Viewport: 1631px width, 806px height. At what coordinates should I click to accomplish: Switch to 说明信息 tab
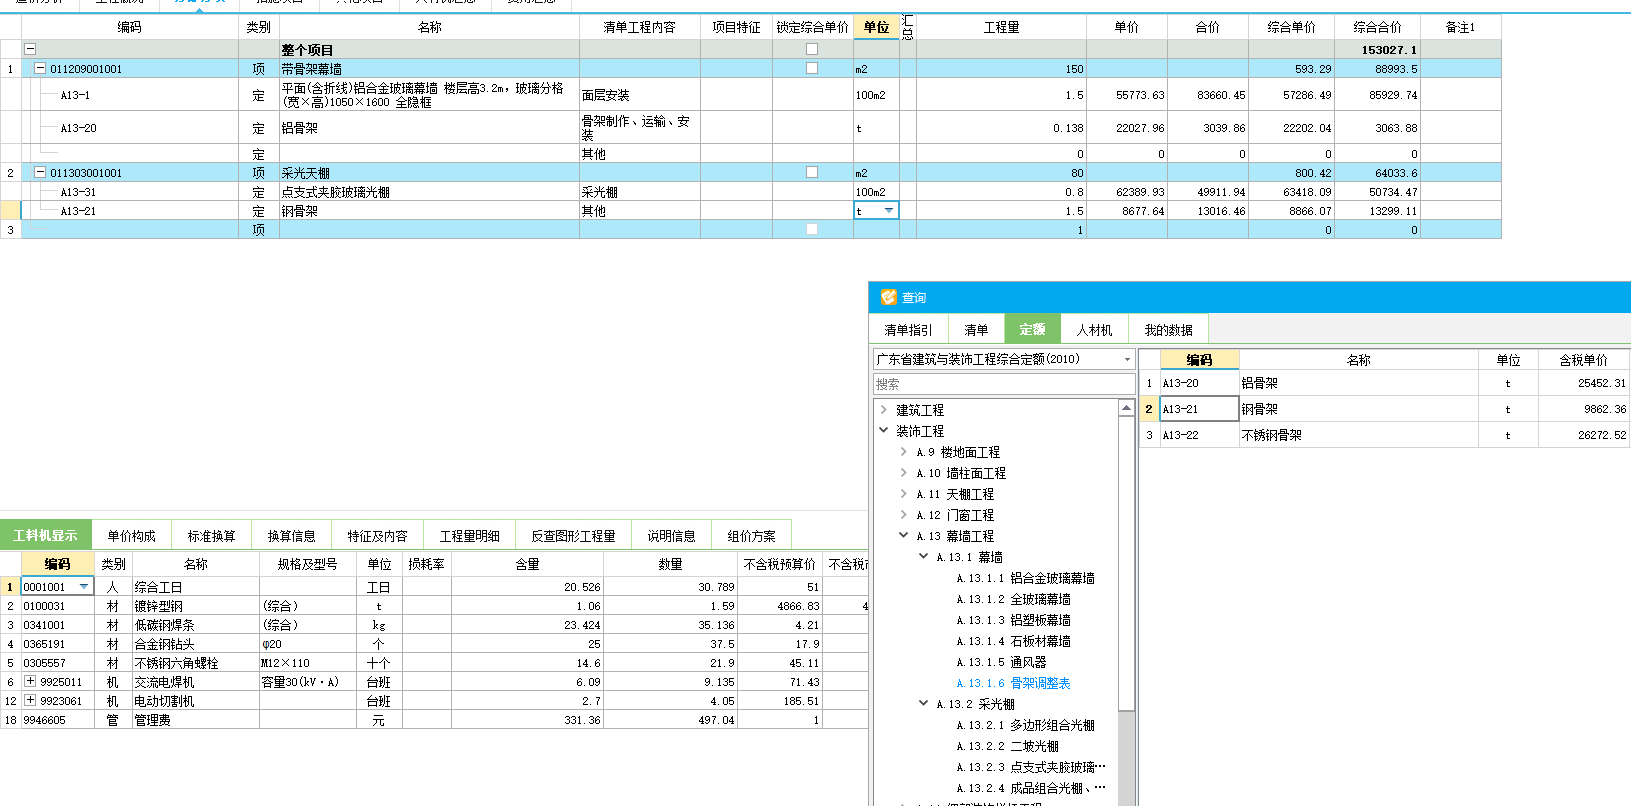[x=671, y=535]
